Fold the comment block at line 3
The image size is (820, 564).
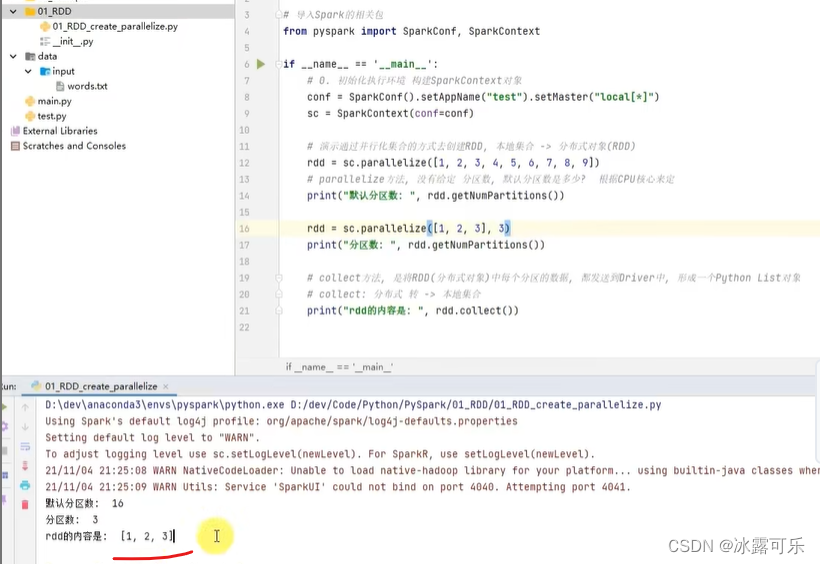[279, 15]
